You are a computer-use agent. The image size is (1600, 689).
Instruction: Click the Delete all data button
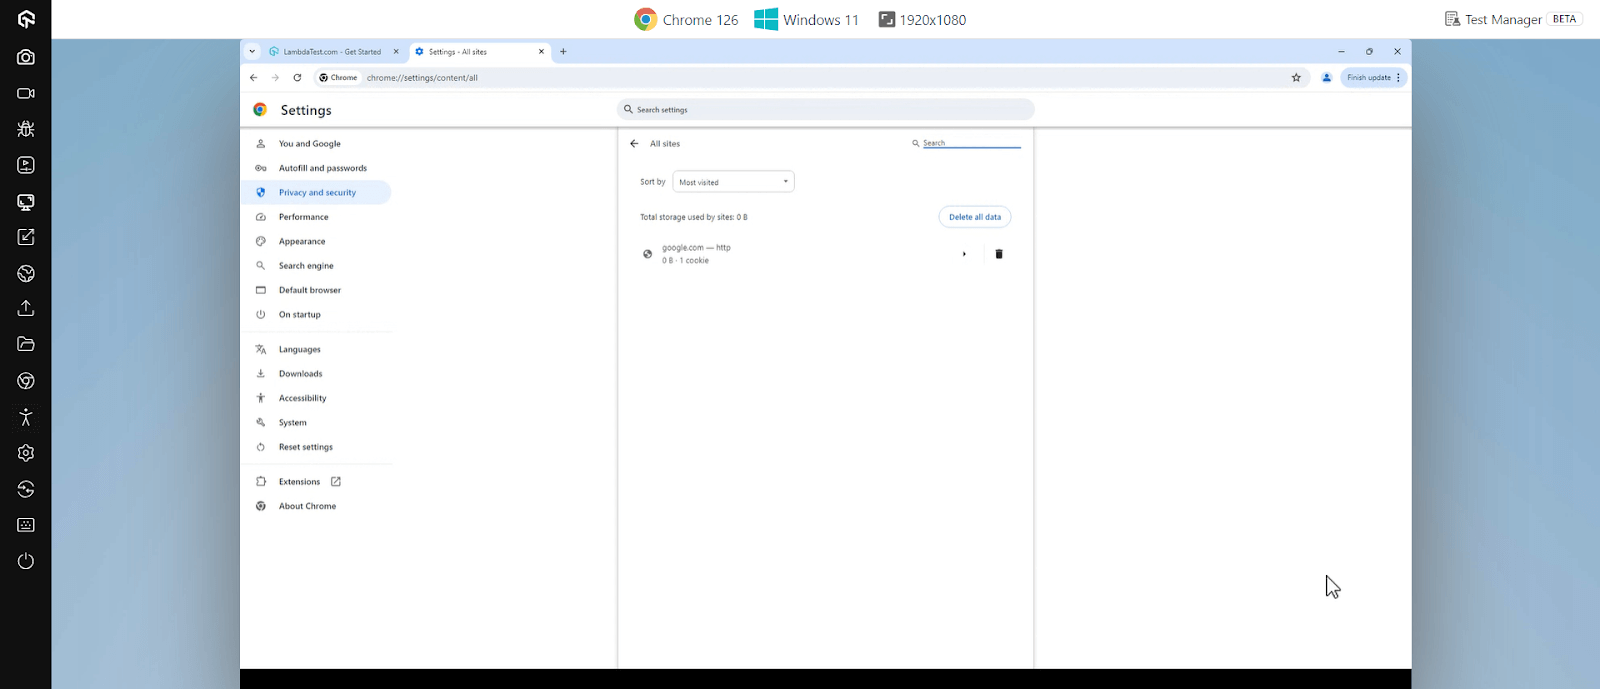975,217
